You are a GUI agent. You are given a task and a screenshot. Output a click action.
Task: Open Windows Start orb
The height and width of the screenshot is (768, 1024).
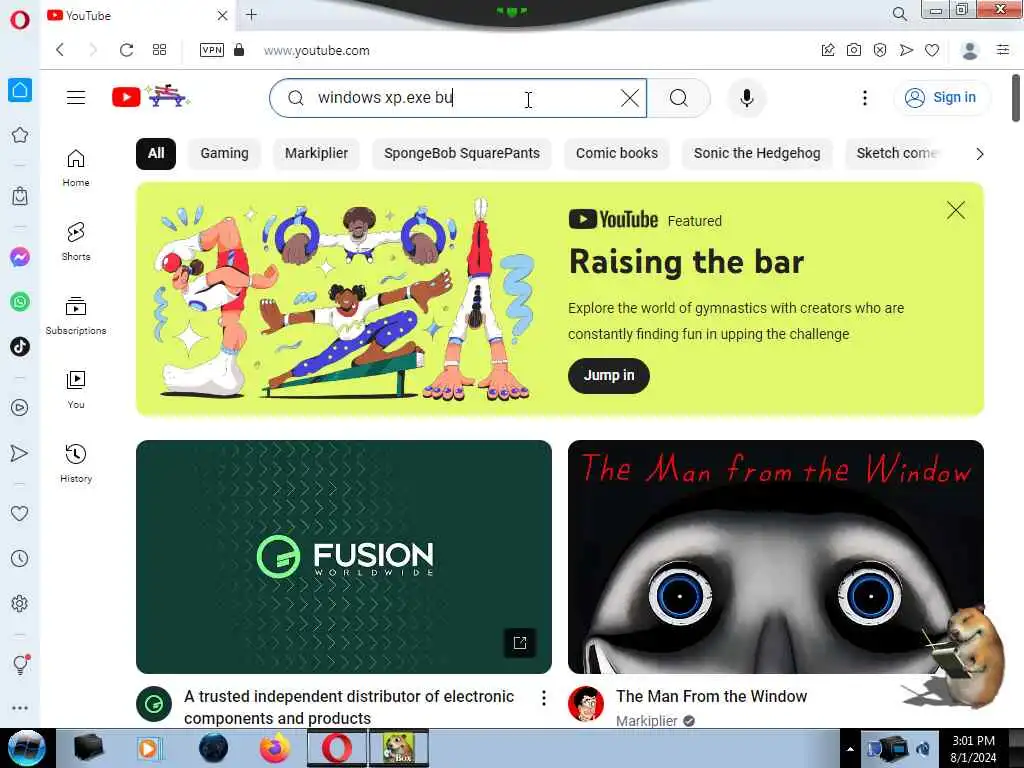(27, 748)
